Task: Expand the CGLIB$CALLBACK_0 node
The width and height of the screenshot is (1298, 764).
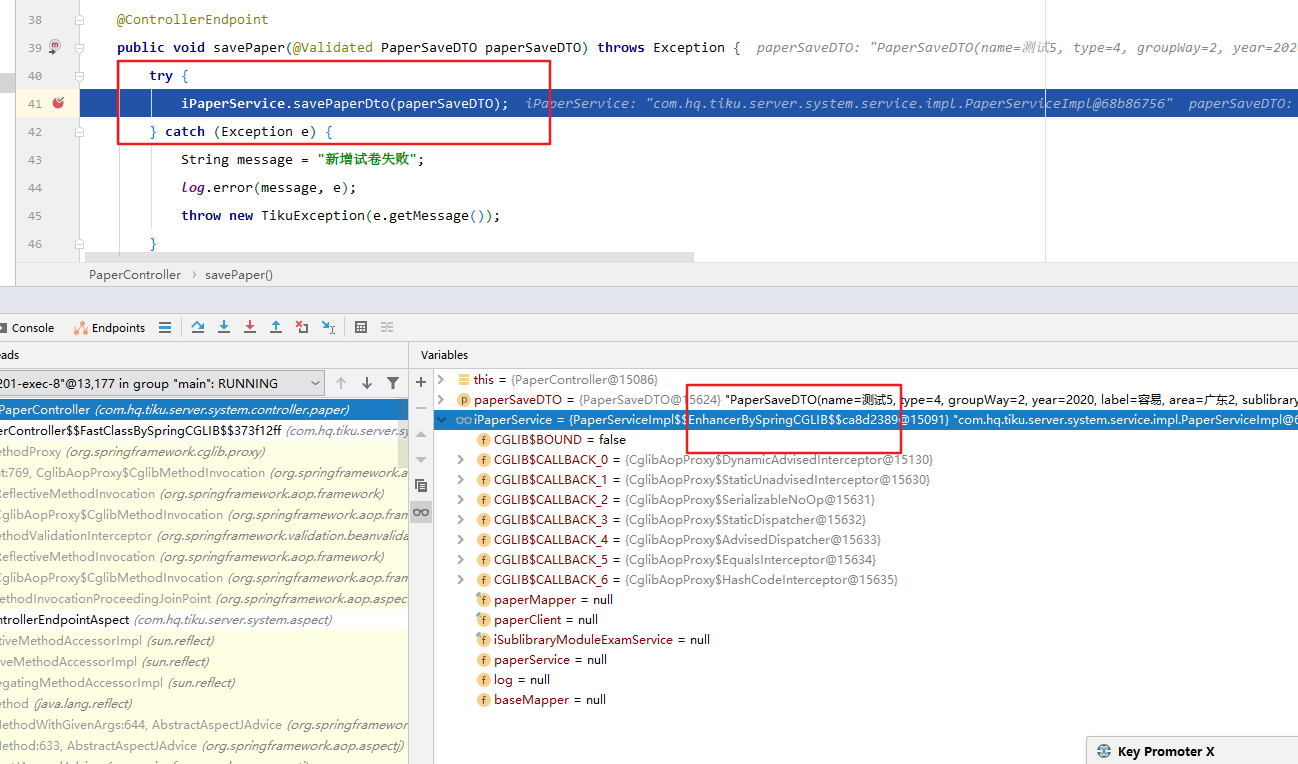Action: [461, 460]
